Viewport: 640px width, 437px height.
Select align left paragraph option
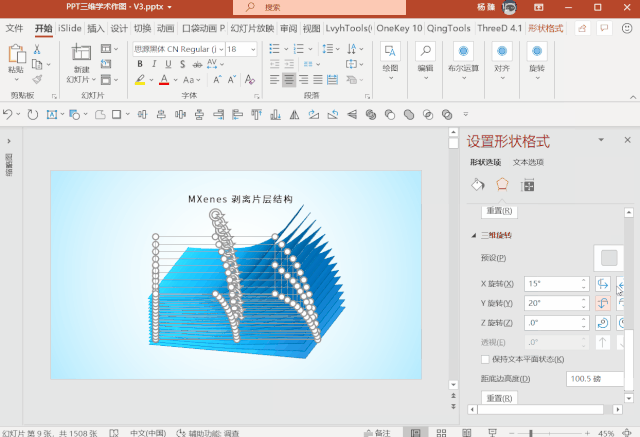(275, 79)
